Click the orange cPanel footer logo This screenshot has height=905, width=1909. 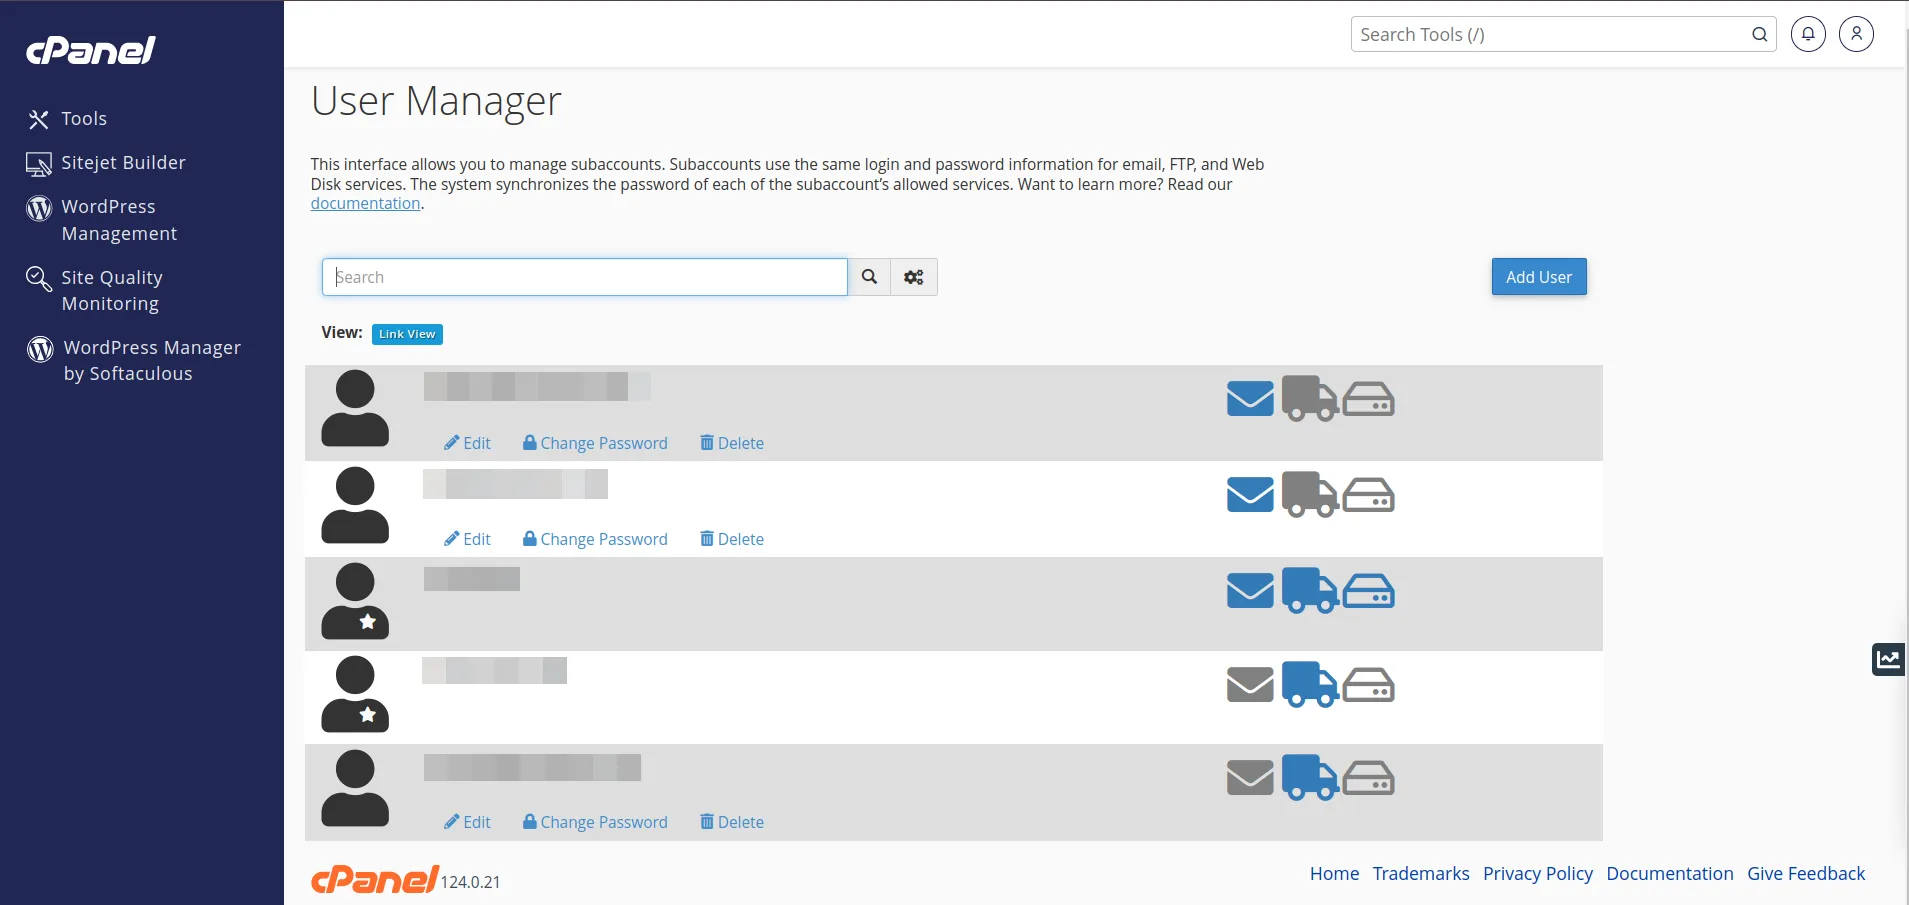coord(375,879)
